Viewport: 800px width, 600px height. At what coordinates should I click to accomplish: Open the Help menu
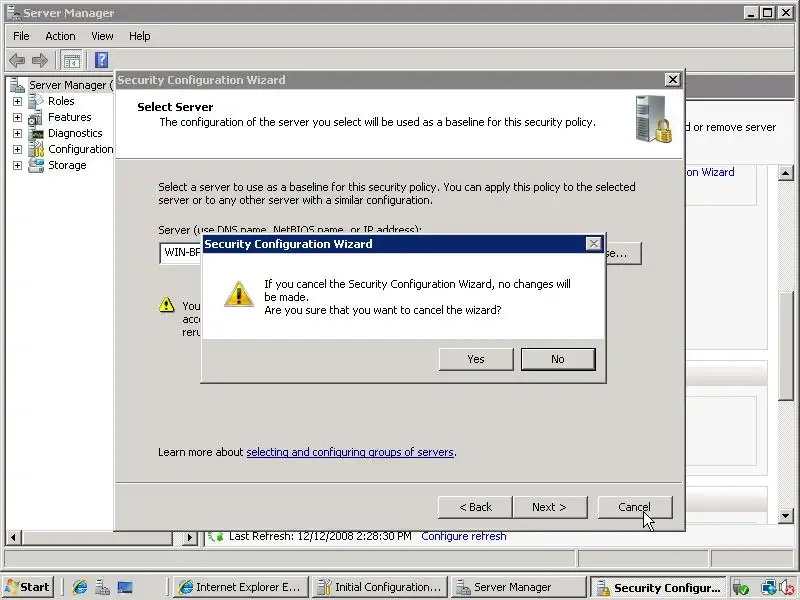139,36
